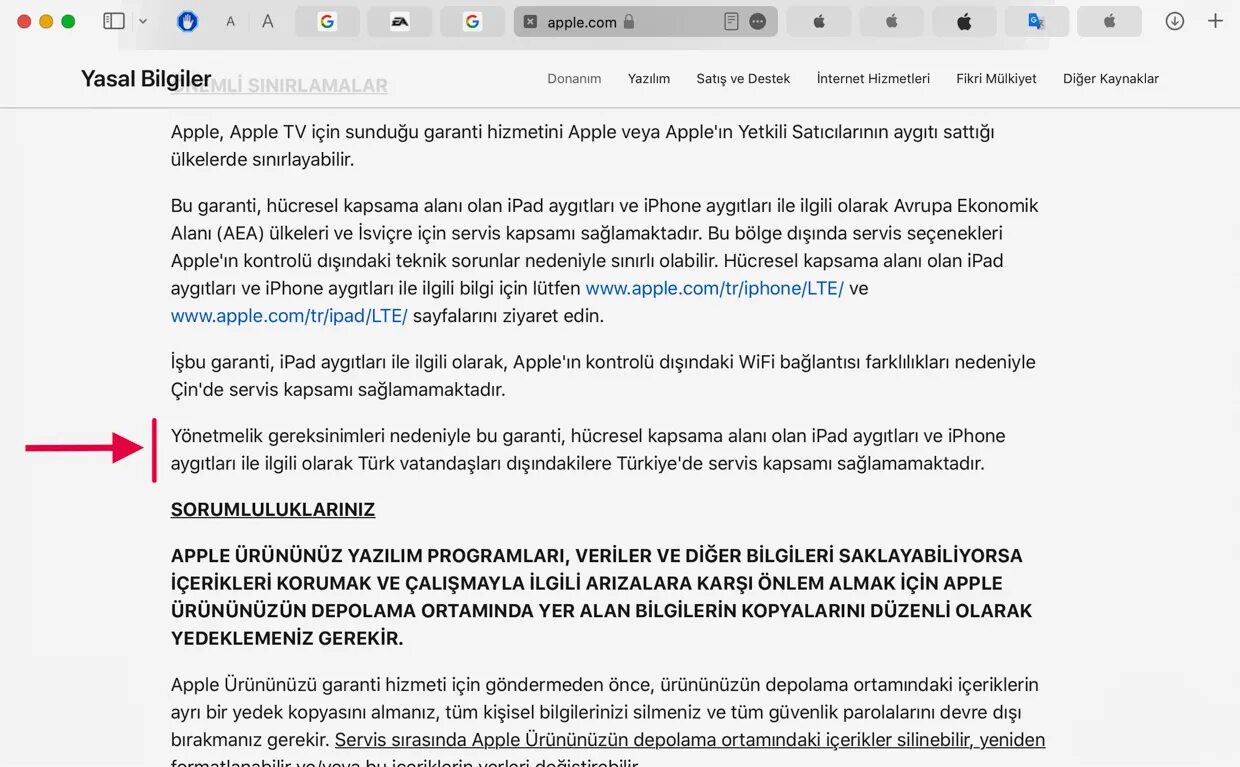Follow the www.apple.com/tr/ipad/LTE/ link

pyautogui.click(x=289, y=316)
